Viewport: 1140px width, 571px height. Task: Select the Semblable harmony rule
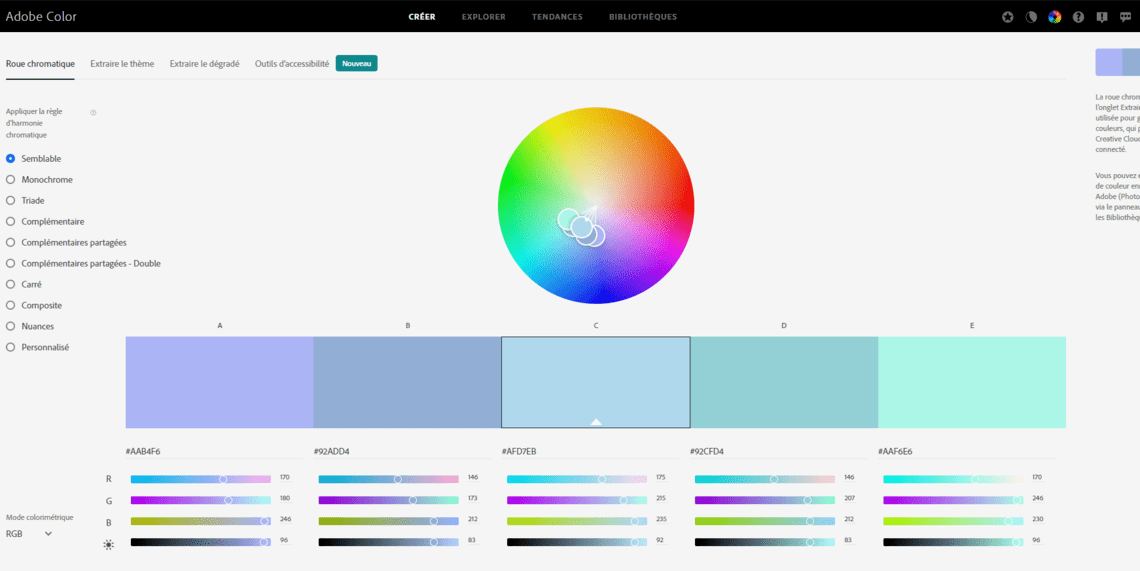click(33, 159)
